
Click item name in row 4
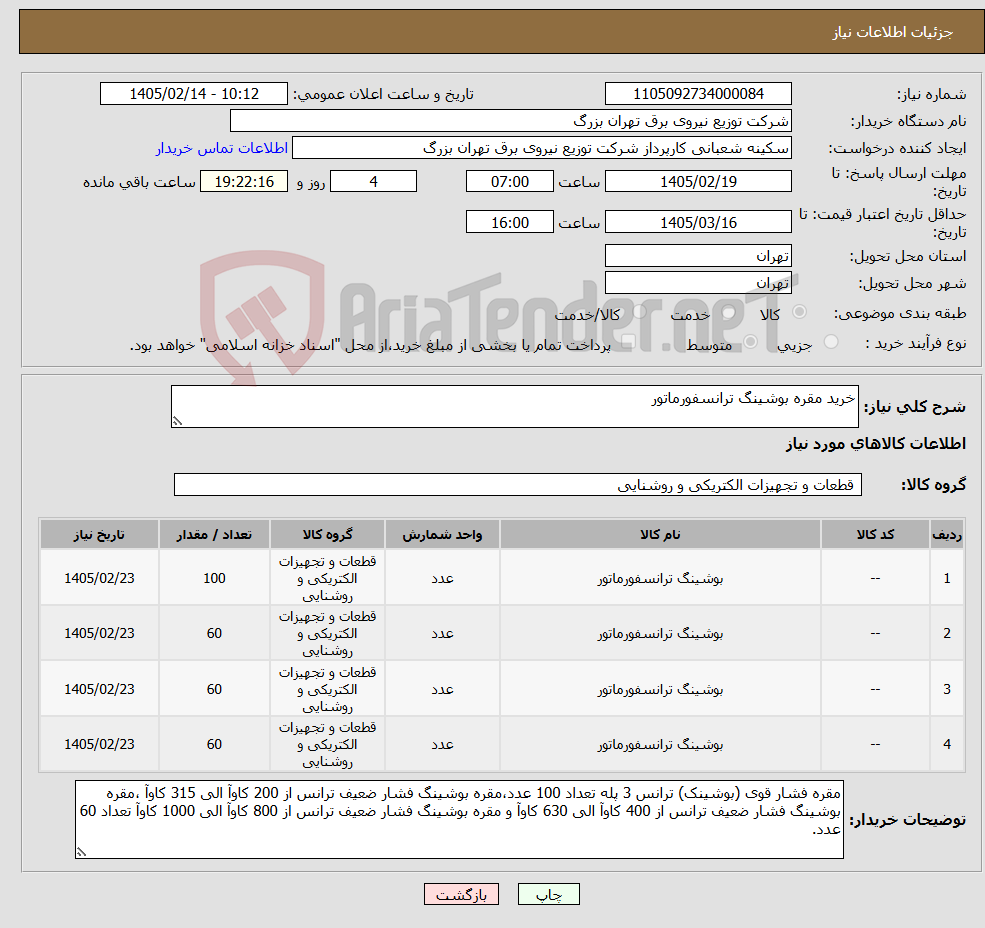pos(660,744)
